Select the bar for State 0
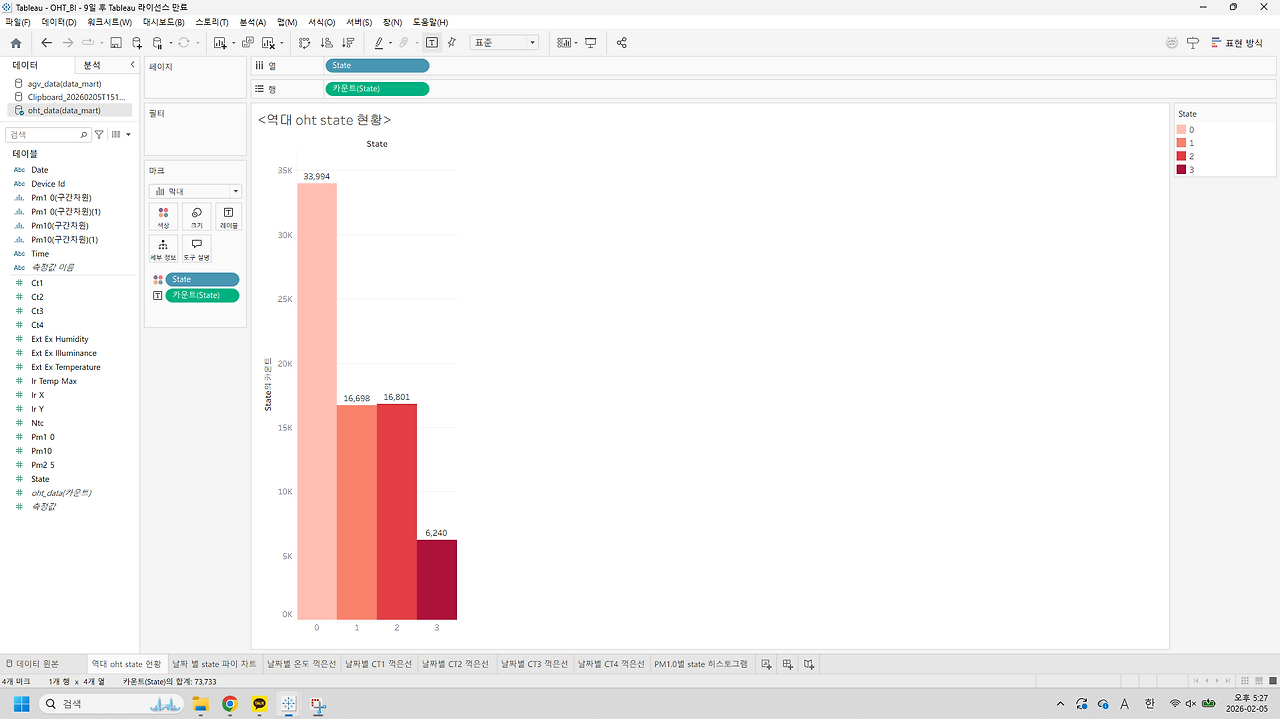 tap(316, 401)
